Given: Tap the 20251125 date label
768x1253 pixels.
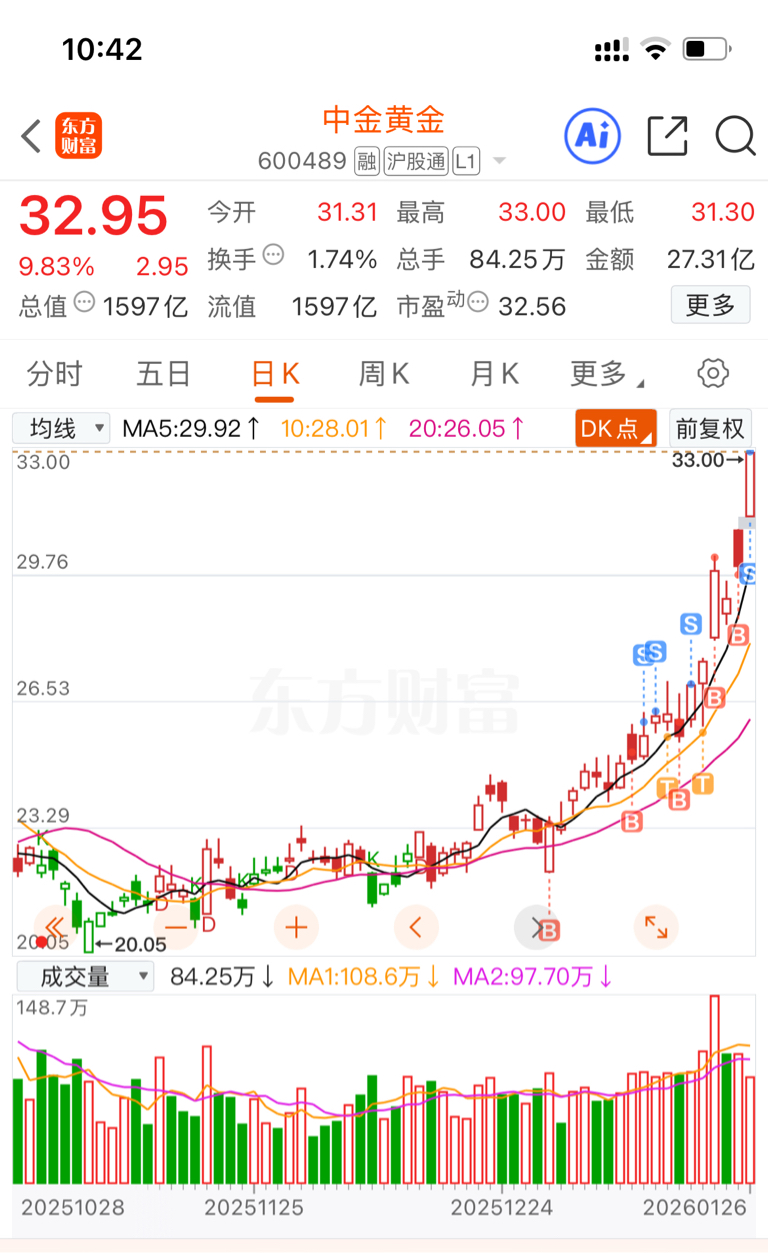Looking at the screenshot, I should [x=254, y=1207].
